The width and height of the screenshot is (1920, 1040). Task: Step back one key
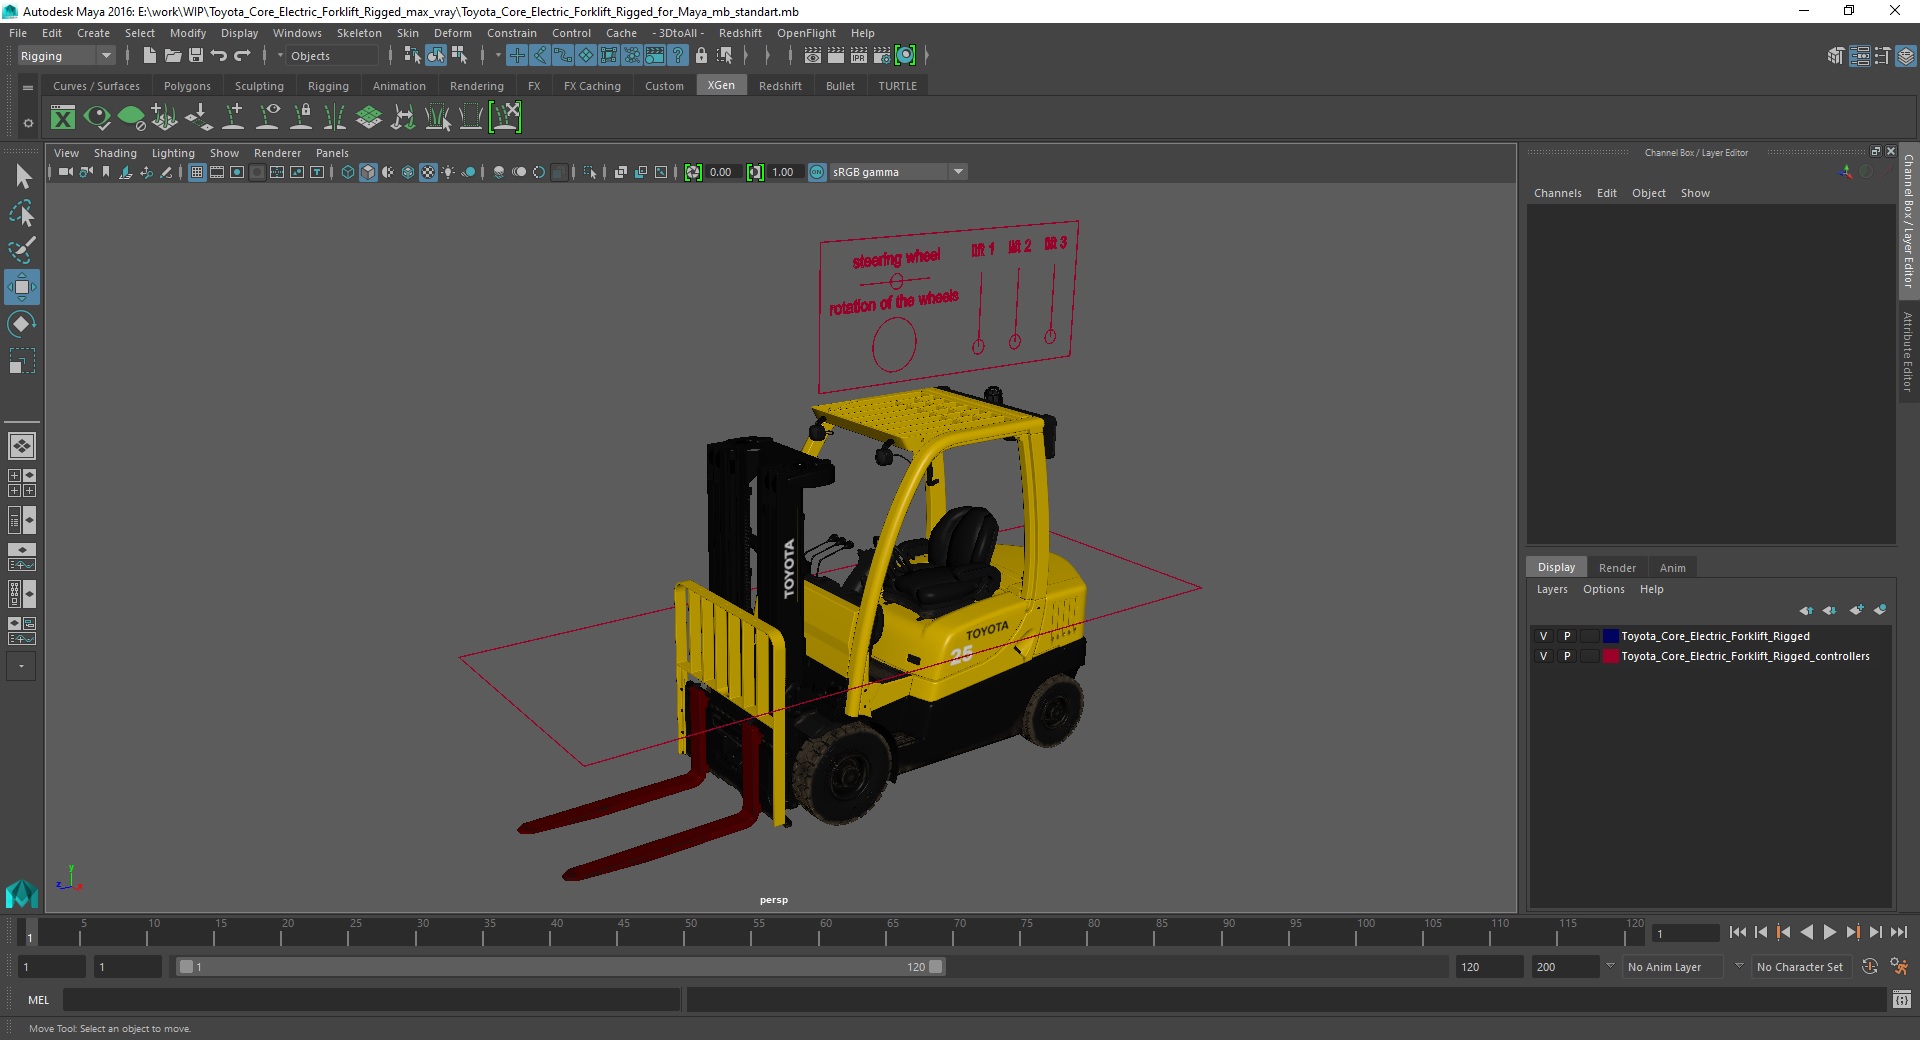[1783, 932]
